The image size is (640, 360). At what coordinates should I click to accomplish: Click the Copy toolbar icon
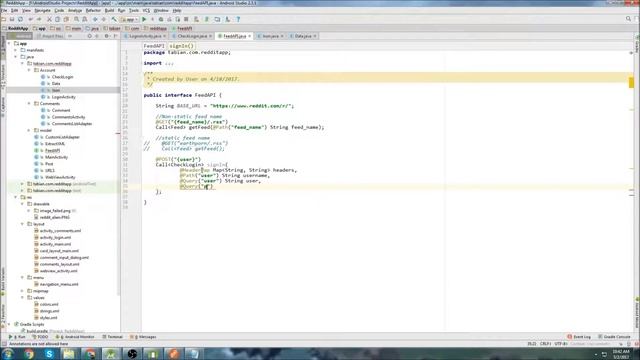point(58,19)
